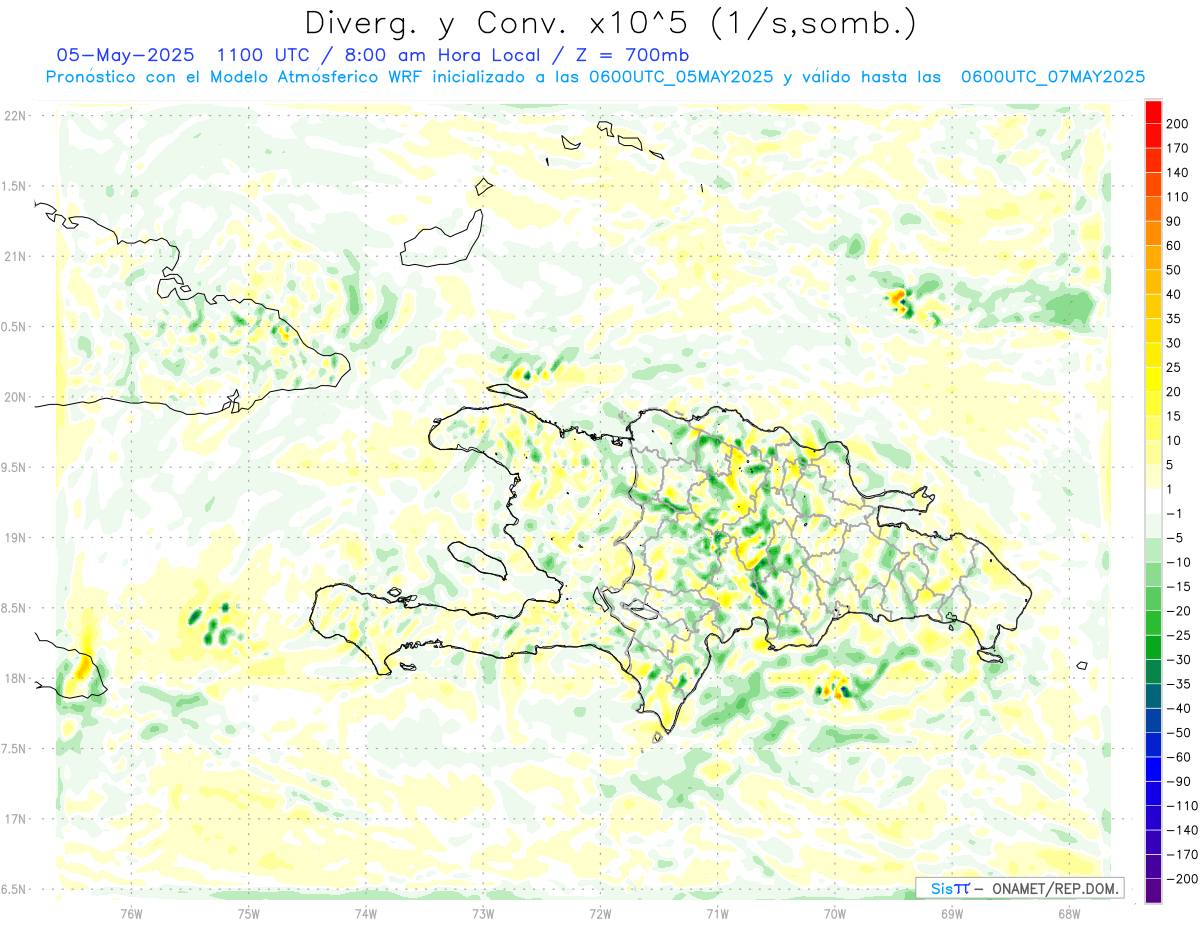Click the '73W' longitude label

(483, 913)
